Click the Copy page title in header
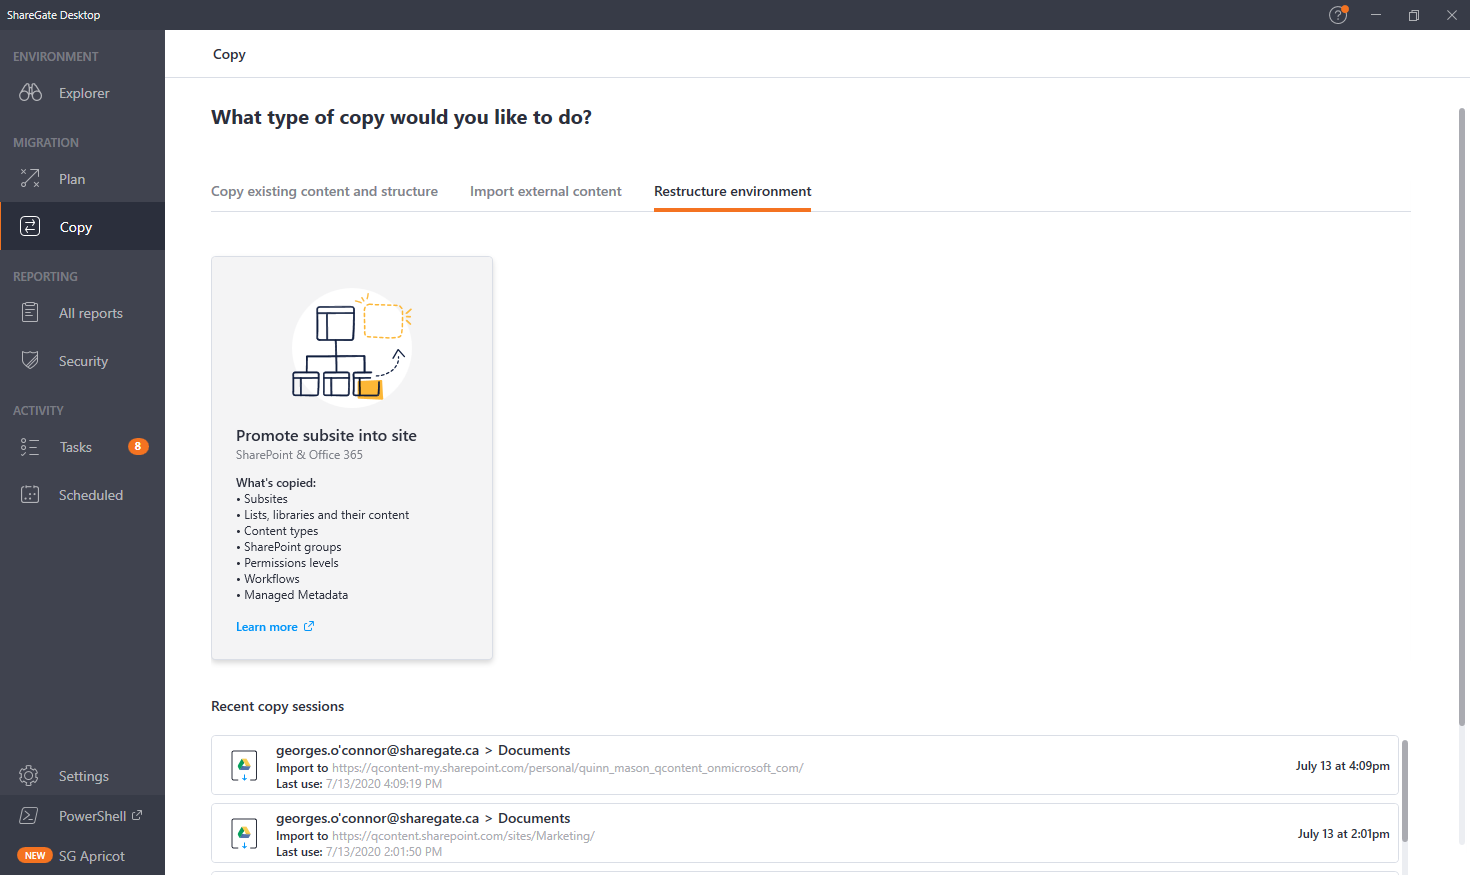 pyautogui.click(x=229, y=54)
